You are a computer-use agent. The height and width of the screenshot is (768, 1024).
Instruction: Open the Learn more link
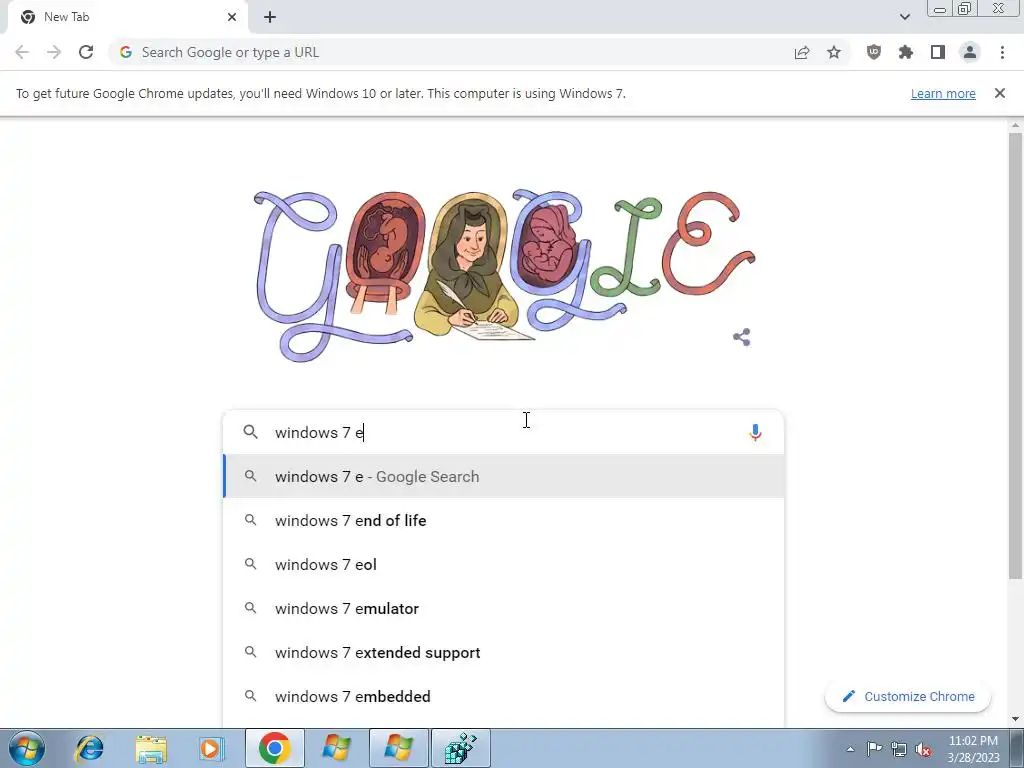[x=943, y=93]
